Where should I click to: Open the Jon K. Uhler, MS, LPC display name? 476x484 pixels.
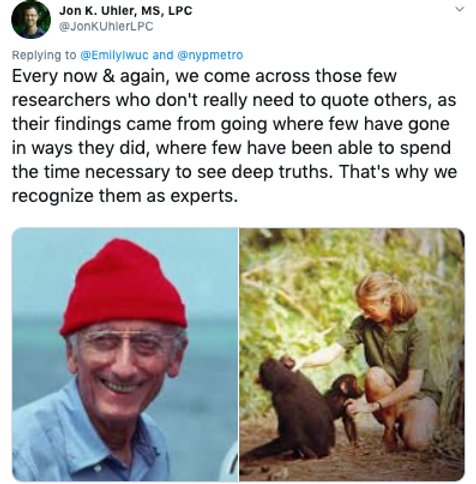click(126, 11)
